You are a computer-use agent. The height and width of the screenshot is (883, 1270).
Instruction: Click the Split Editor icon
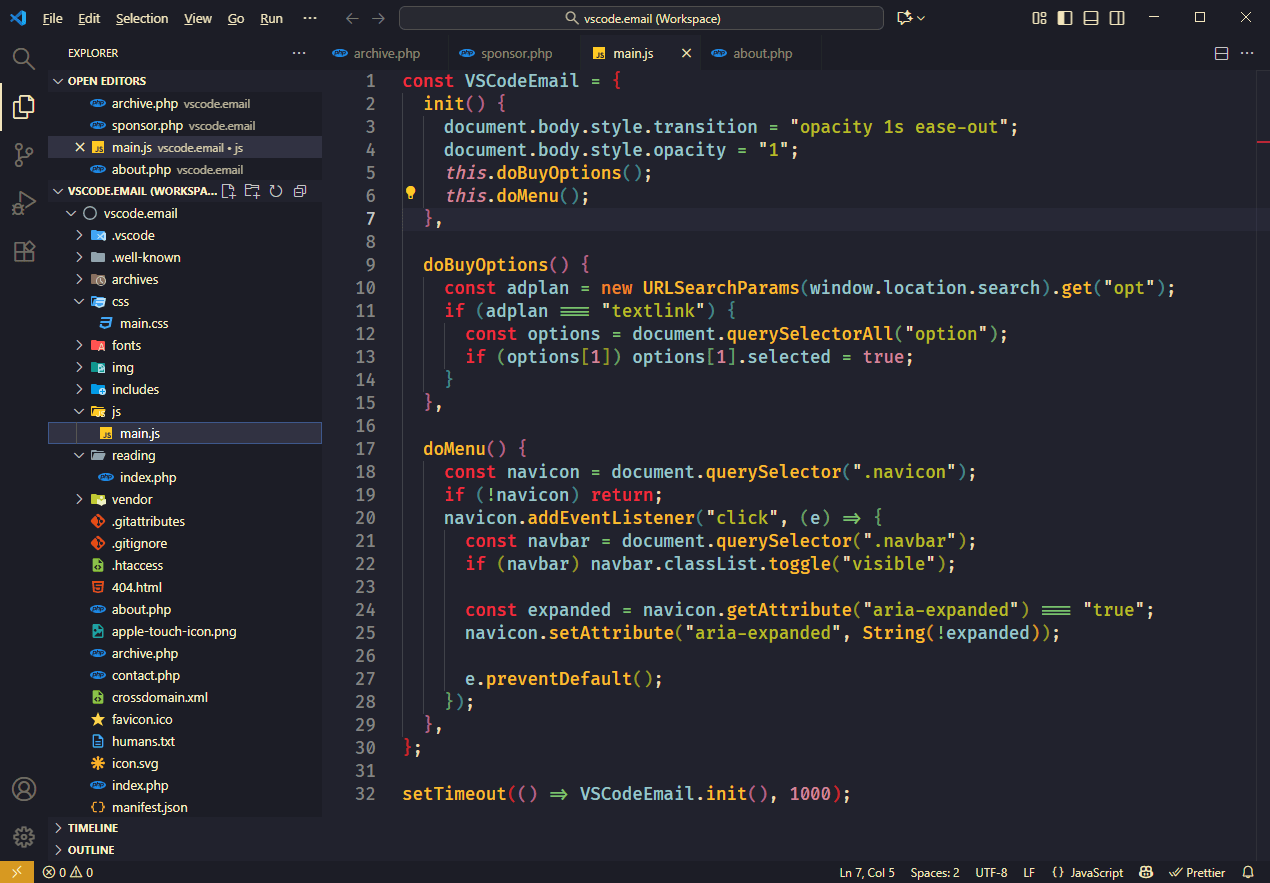1221,52
